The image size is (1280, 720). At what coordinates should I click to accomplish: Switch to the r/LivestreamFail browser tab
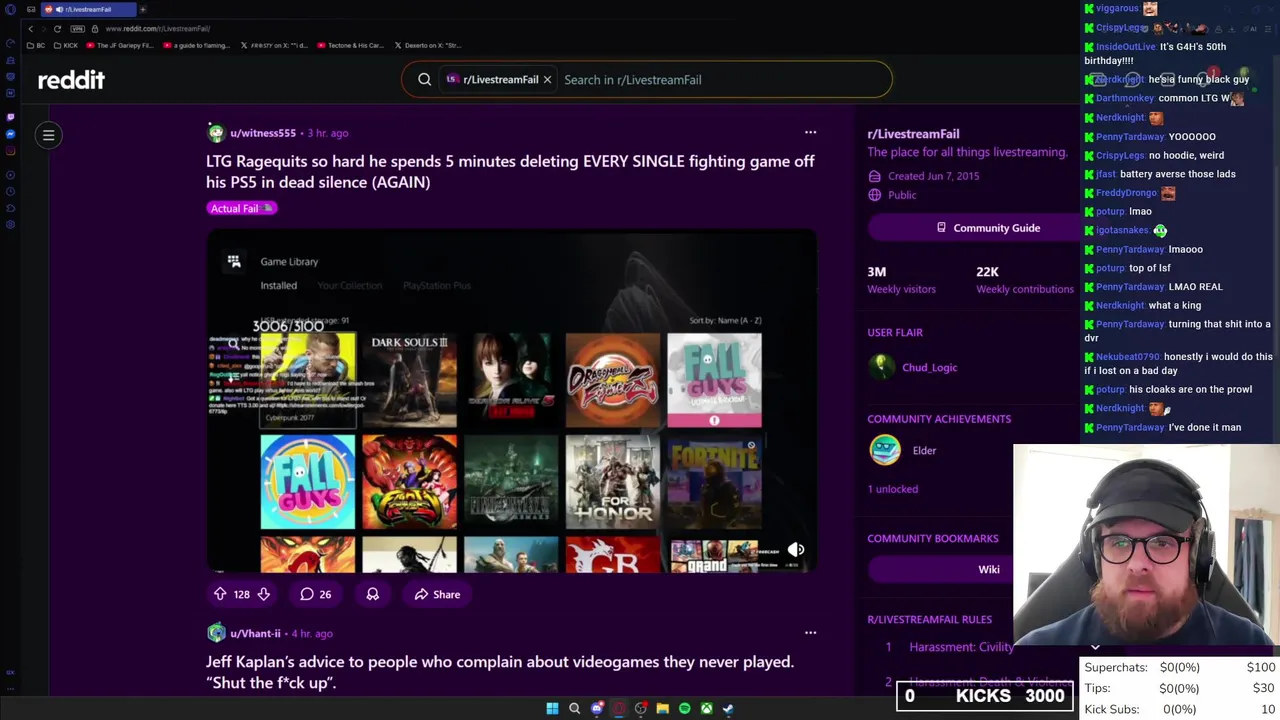(88, 9)
